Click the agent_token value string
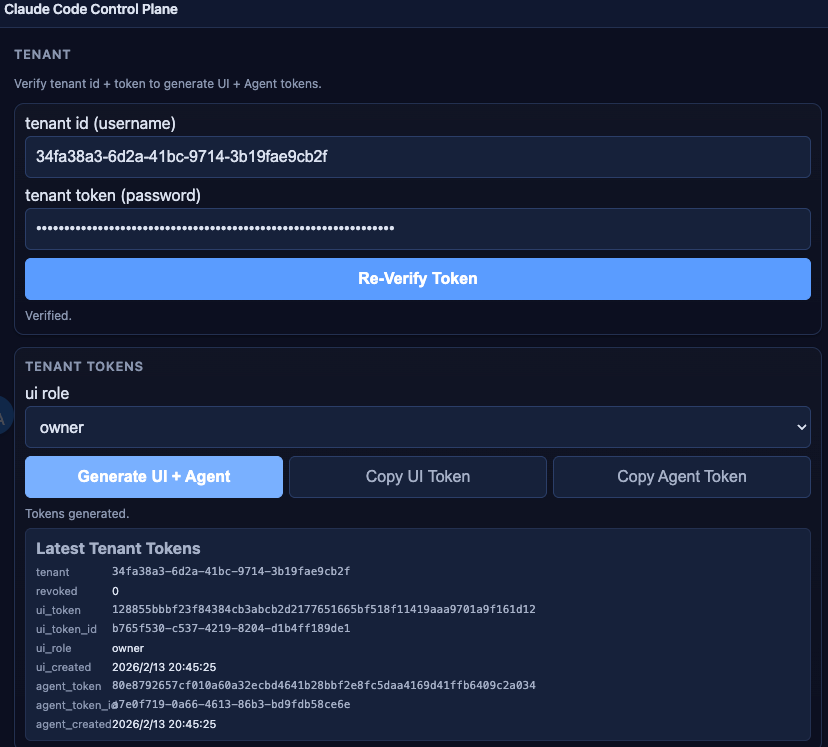 click(x=323, y=686)
